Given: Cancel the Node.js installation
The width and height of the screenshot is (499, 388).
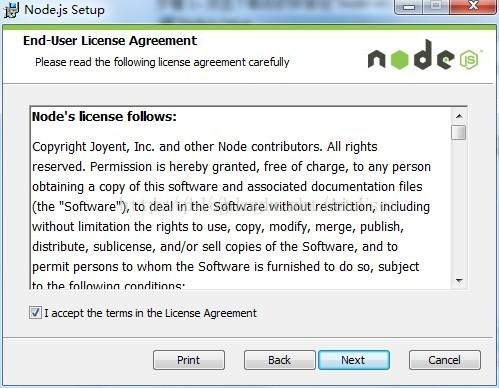Looking at the screenshot, I should (445, 360).
